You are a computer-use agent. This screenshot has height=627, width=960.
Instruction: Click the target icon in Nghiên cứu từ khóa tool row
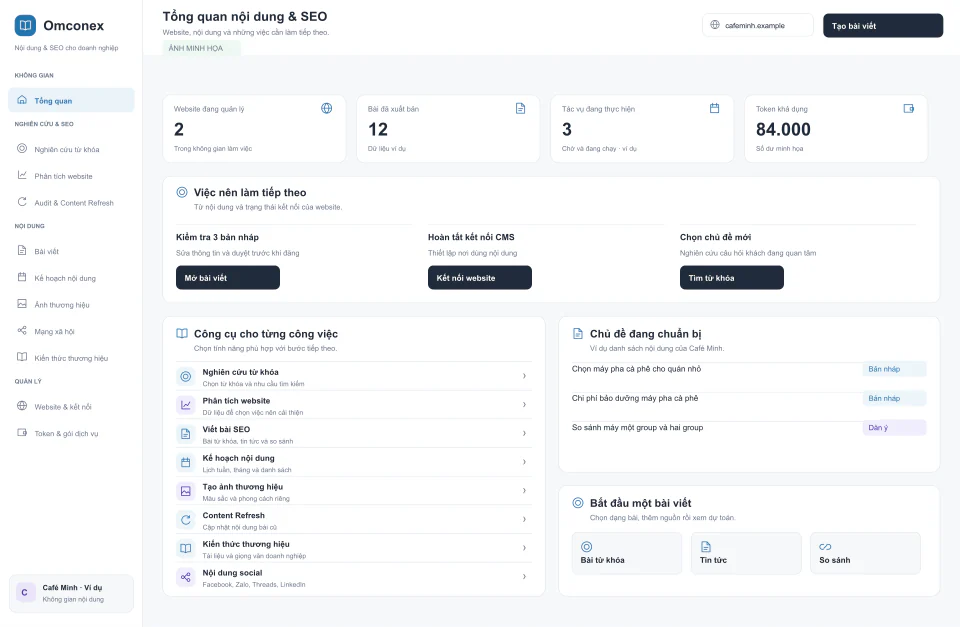coord(186,377)
